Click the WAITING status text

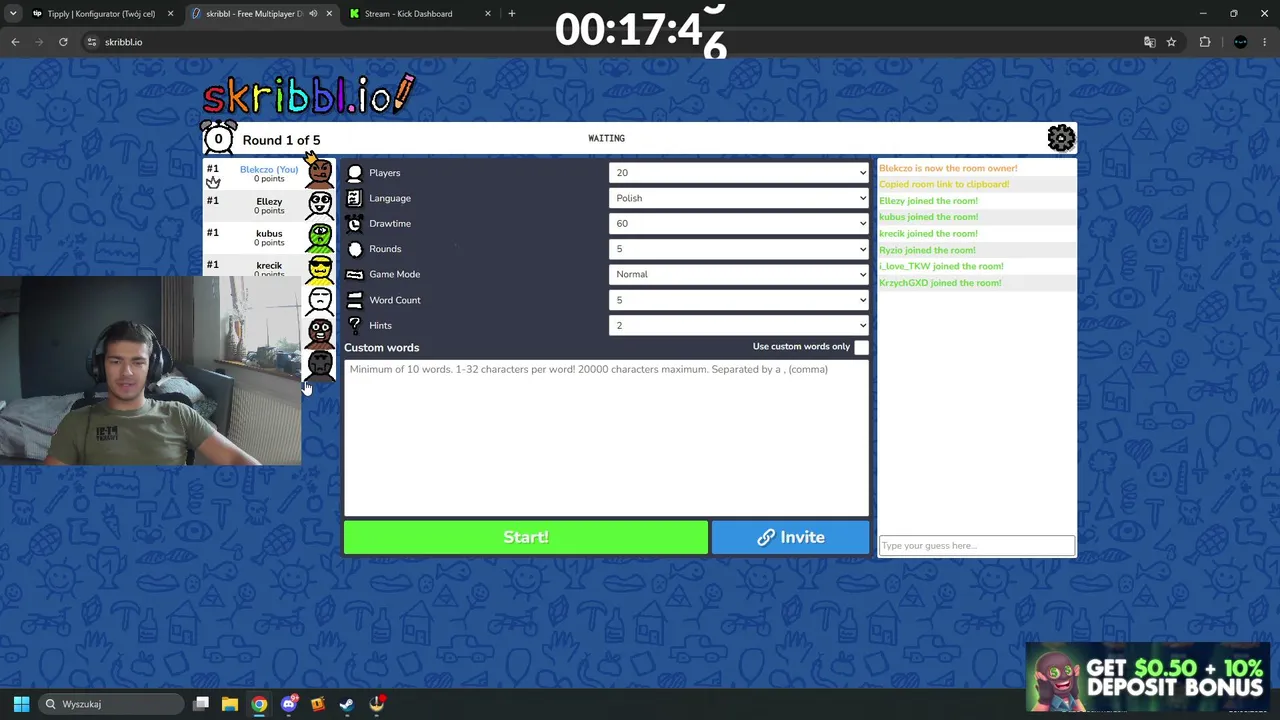606,139
